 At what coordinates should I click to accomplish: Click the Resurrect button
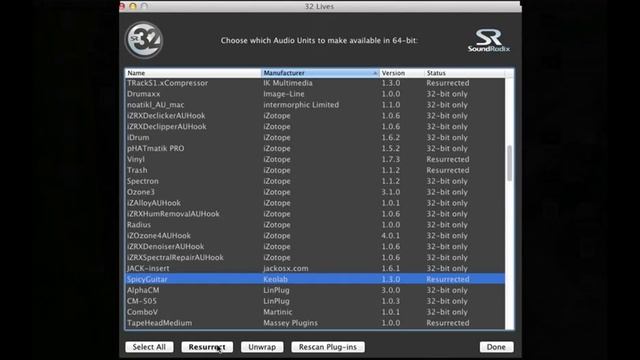pyautogui.click(x=207, y=347)
